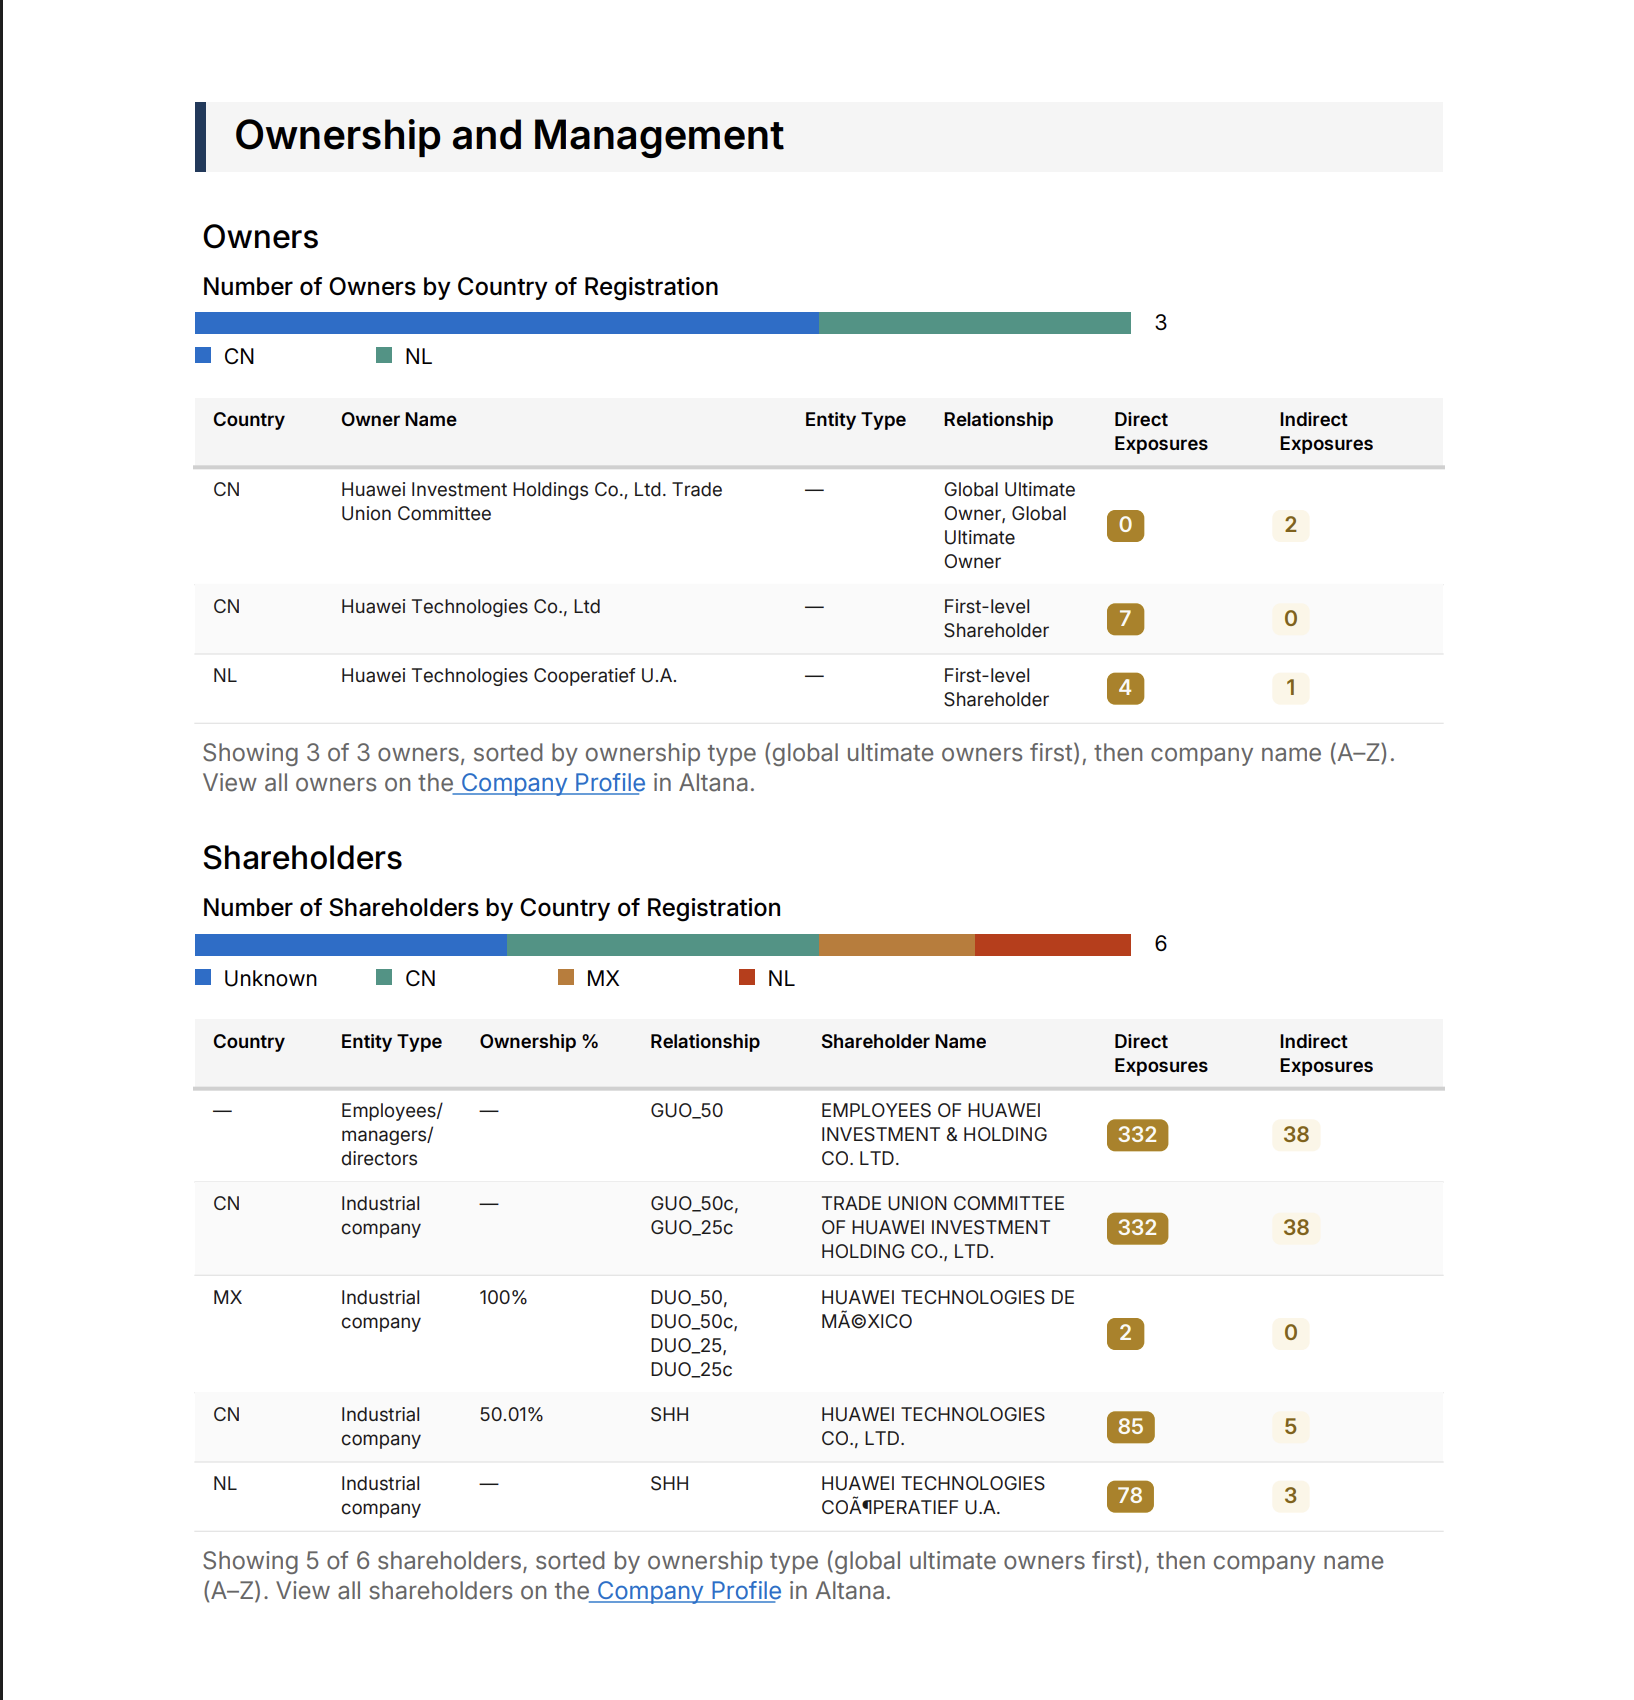
Task: Click direct exposures badge 7 for Huawei Technologies Co., Ltd
Action: 1125,619
